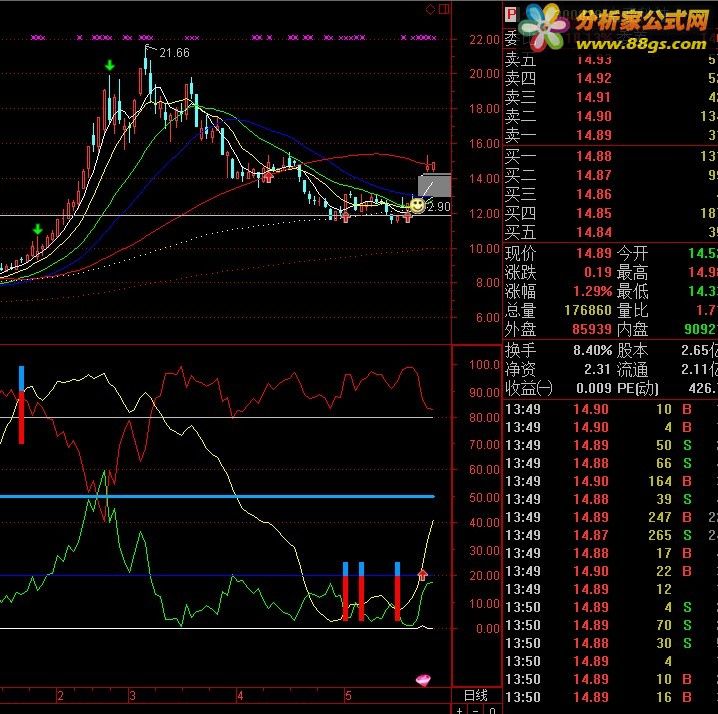Click the minus zoom button under 日线
Viewport: 718px width, 714px height.
pyautogui.click(x=475, y=710)
